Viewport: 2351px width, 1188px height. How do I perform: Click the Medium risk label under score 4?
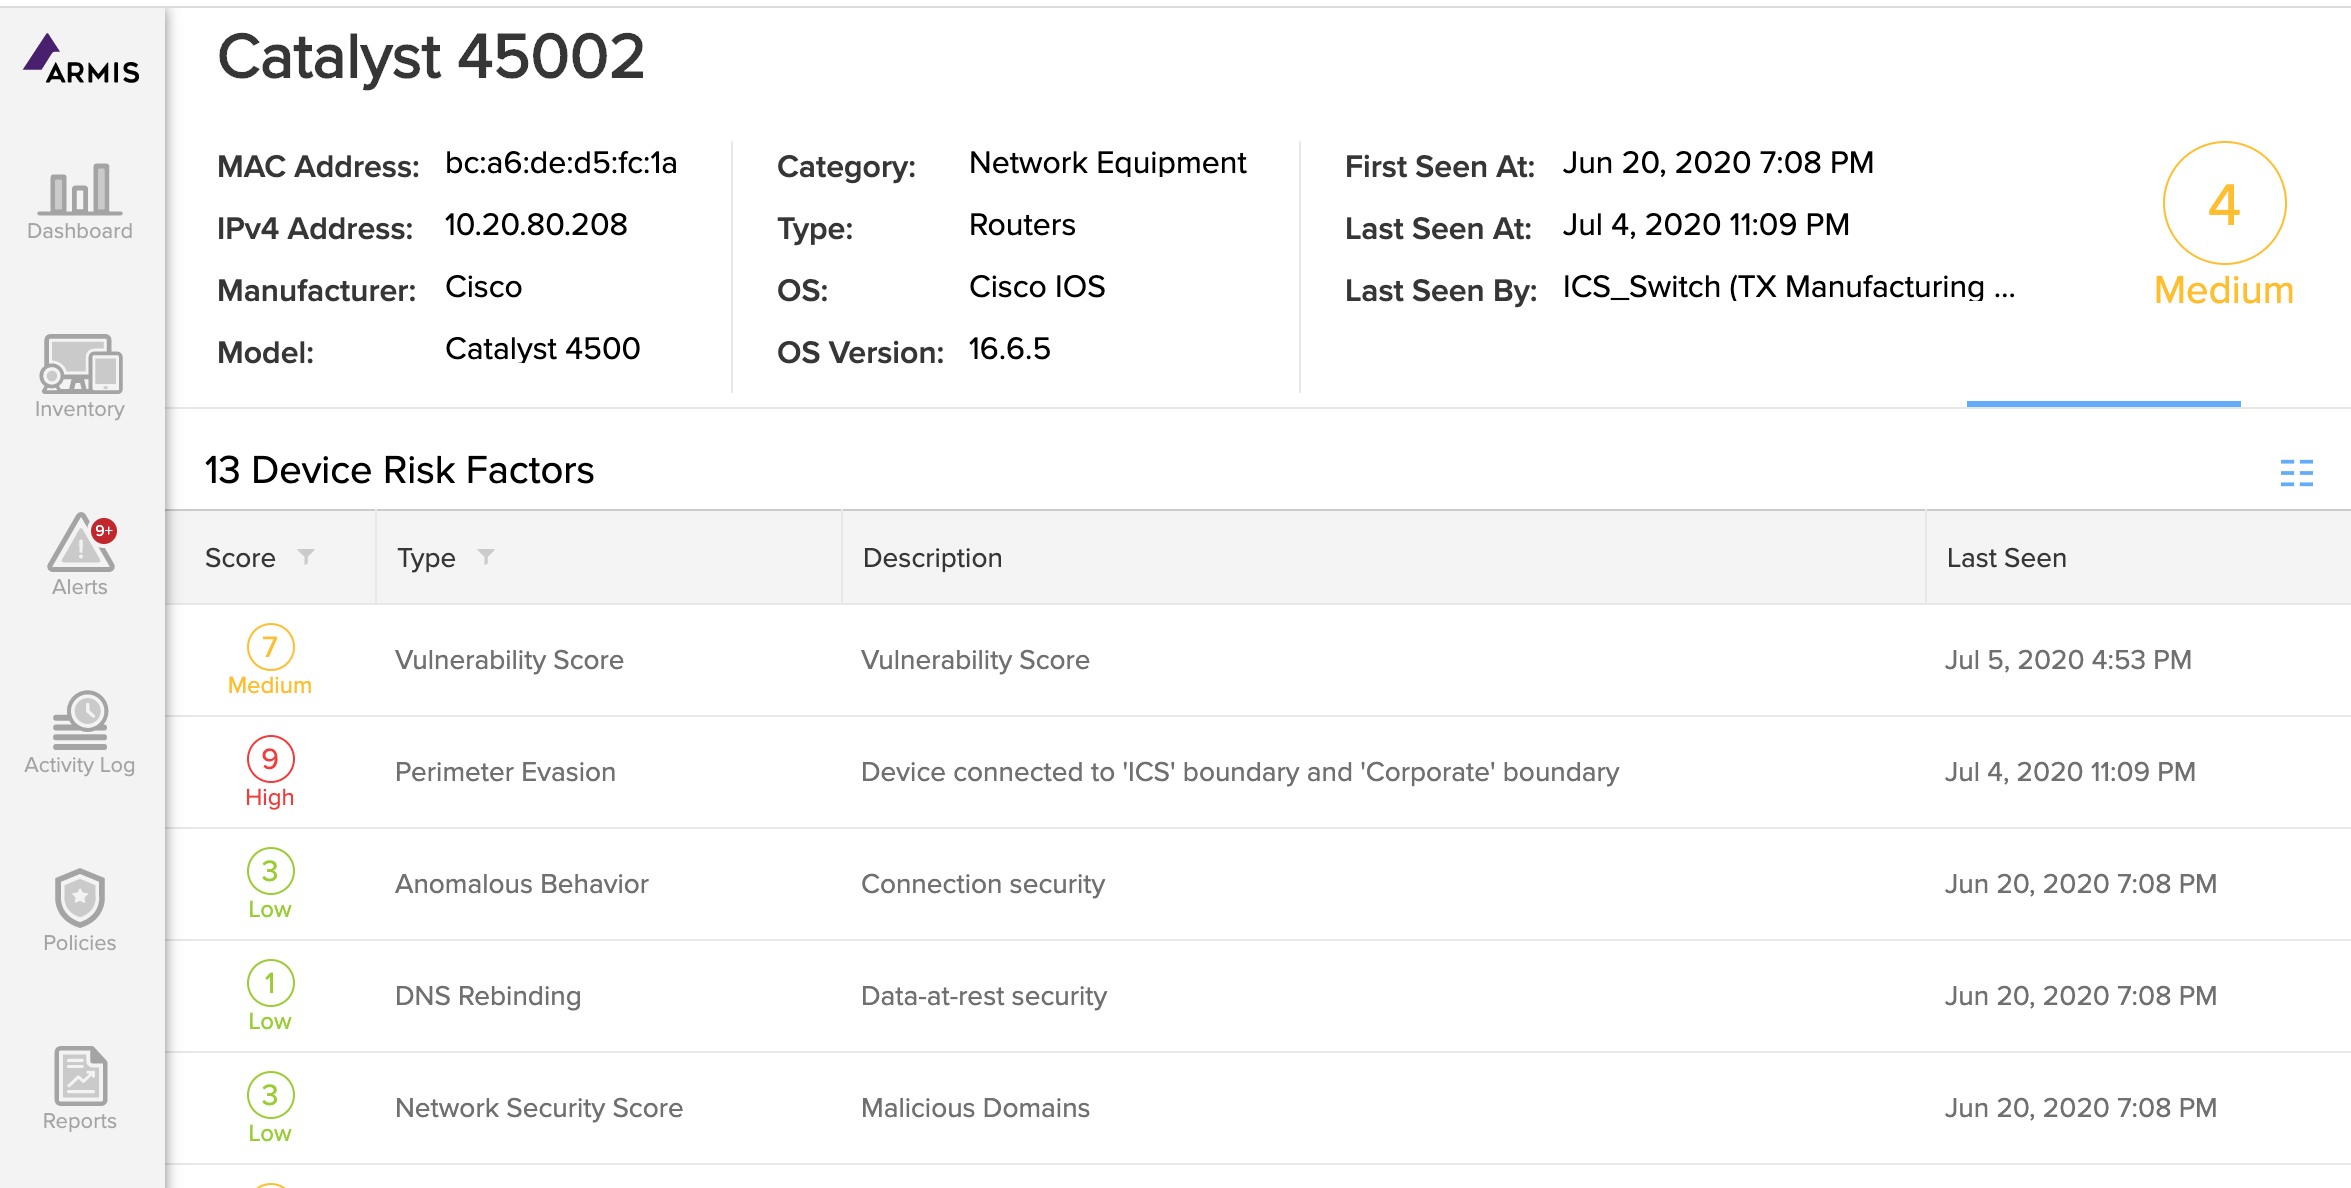tap(2224, 290)
